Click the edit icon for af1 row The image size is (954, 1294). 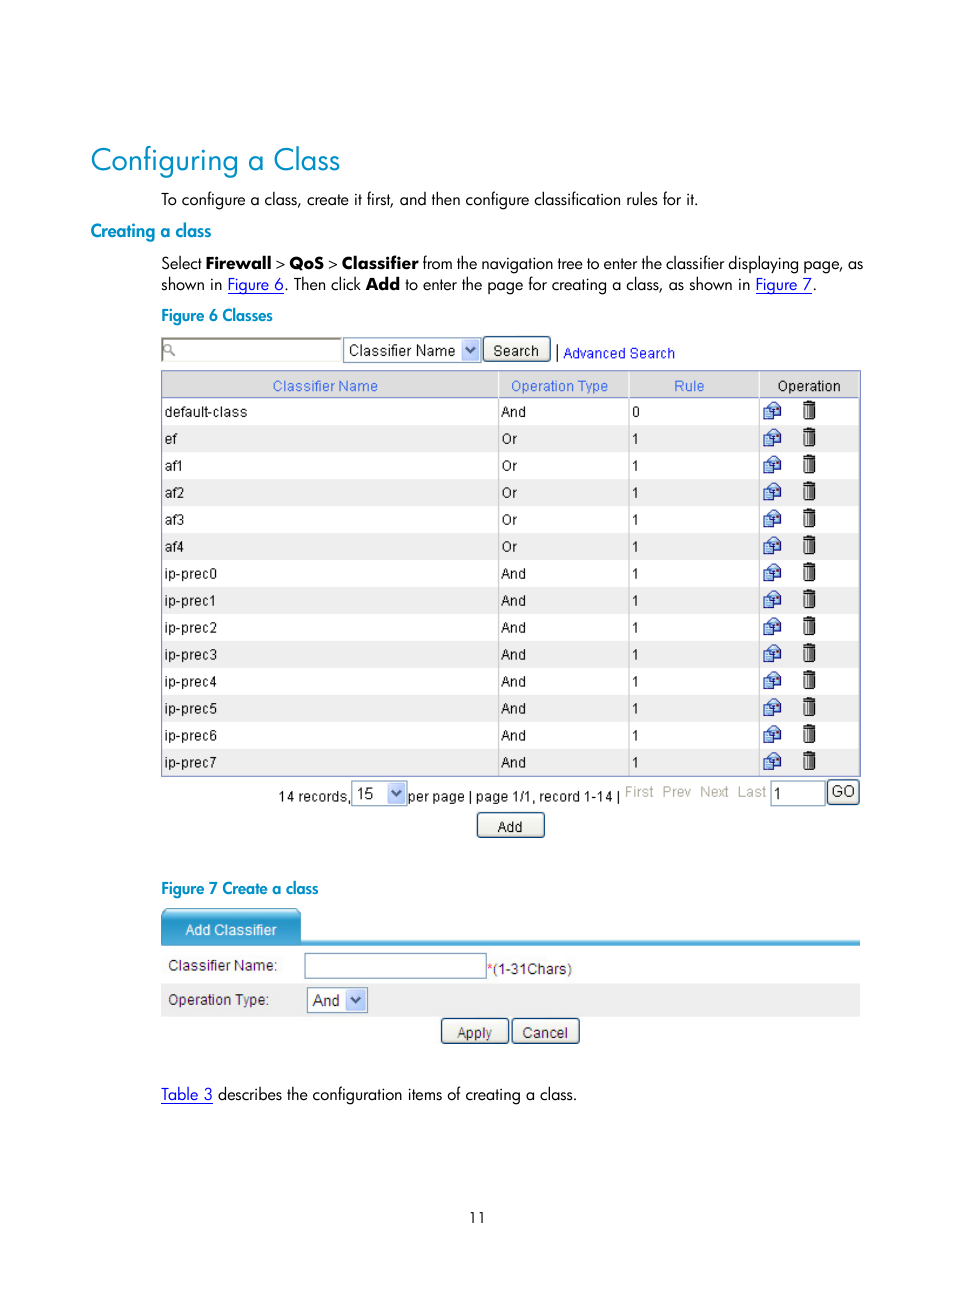coord(772,465)
